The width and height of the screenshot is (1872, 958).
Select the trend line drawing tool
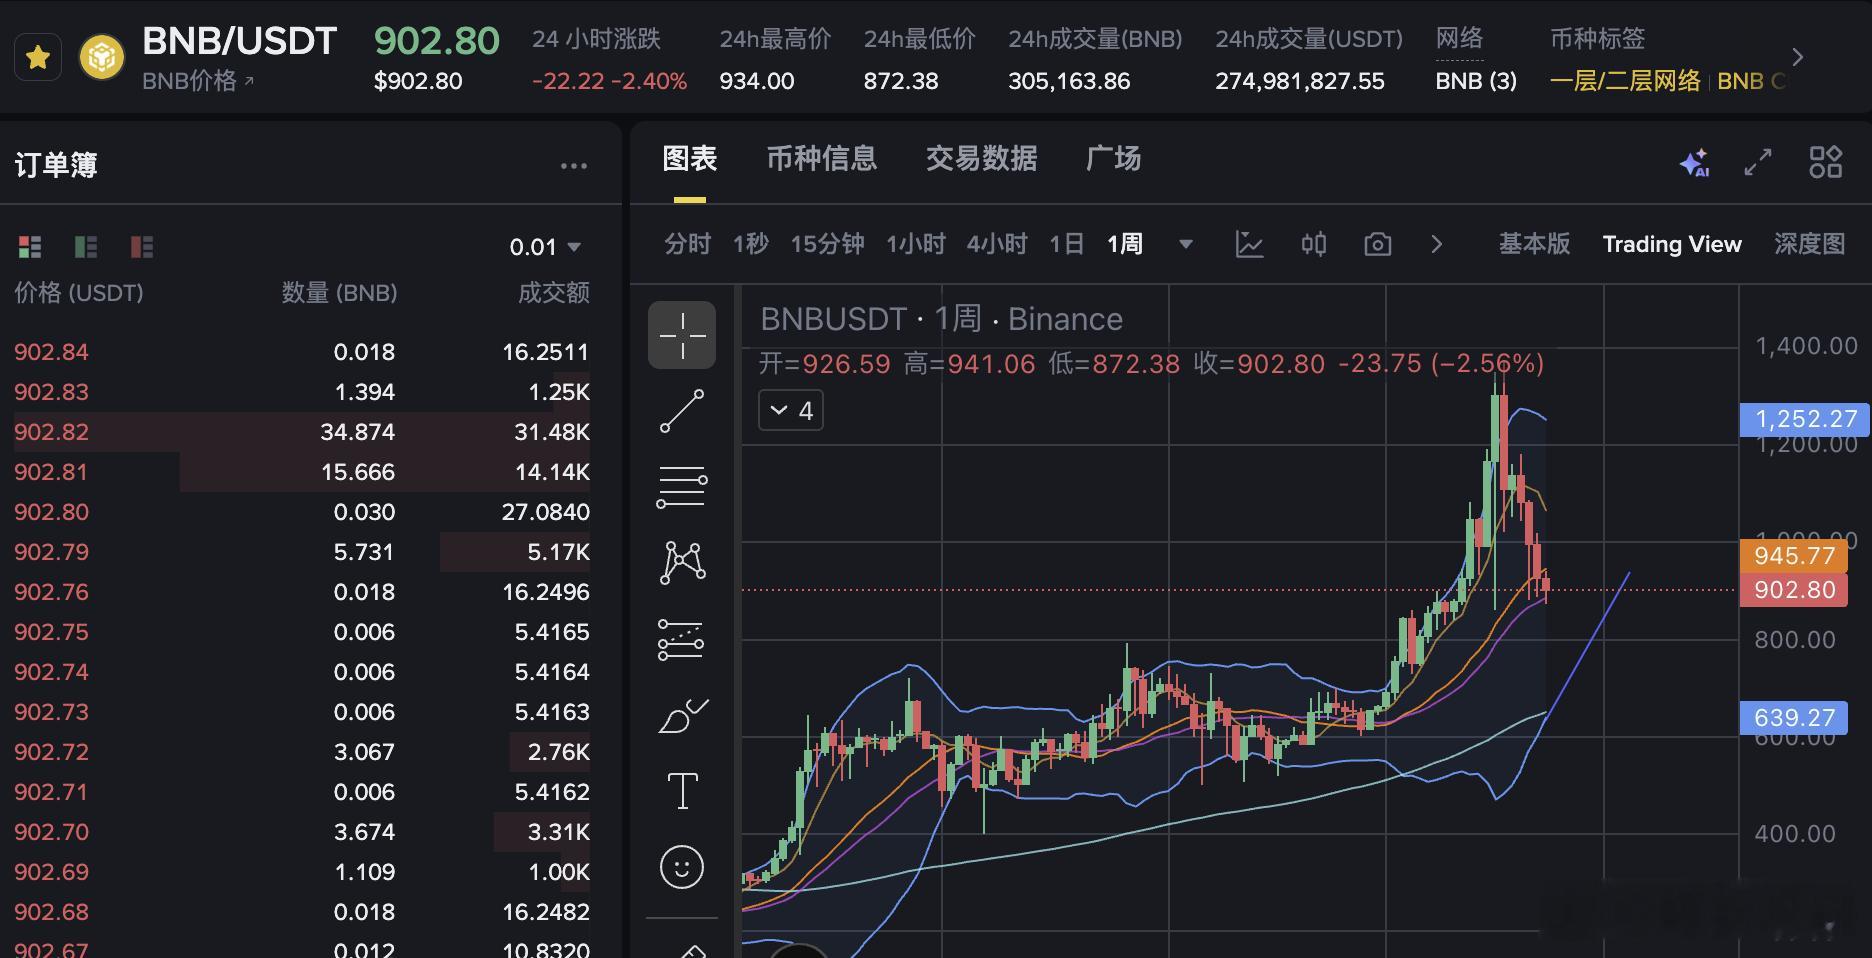tap(681, 410)
